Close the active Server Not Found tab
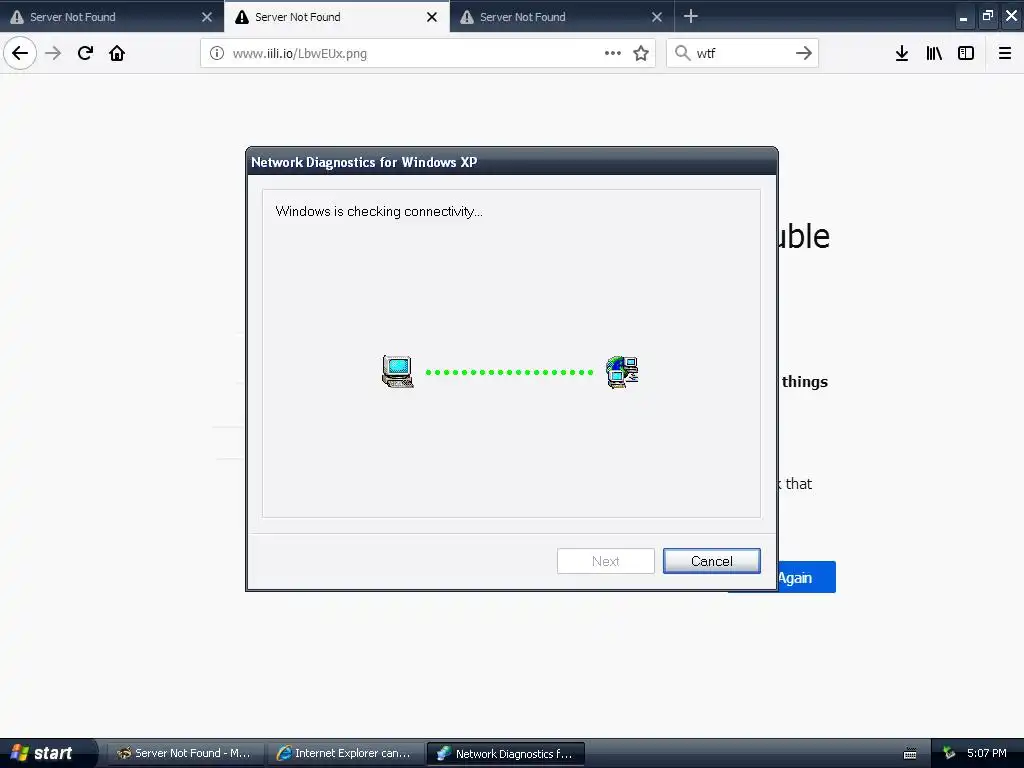Image resolution: width=1024 pixels, height=768 pixels. pos(432,17)
